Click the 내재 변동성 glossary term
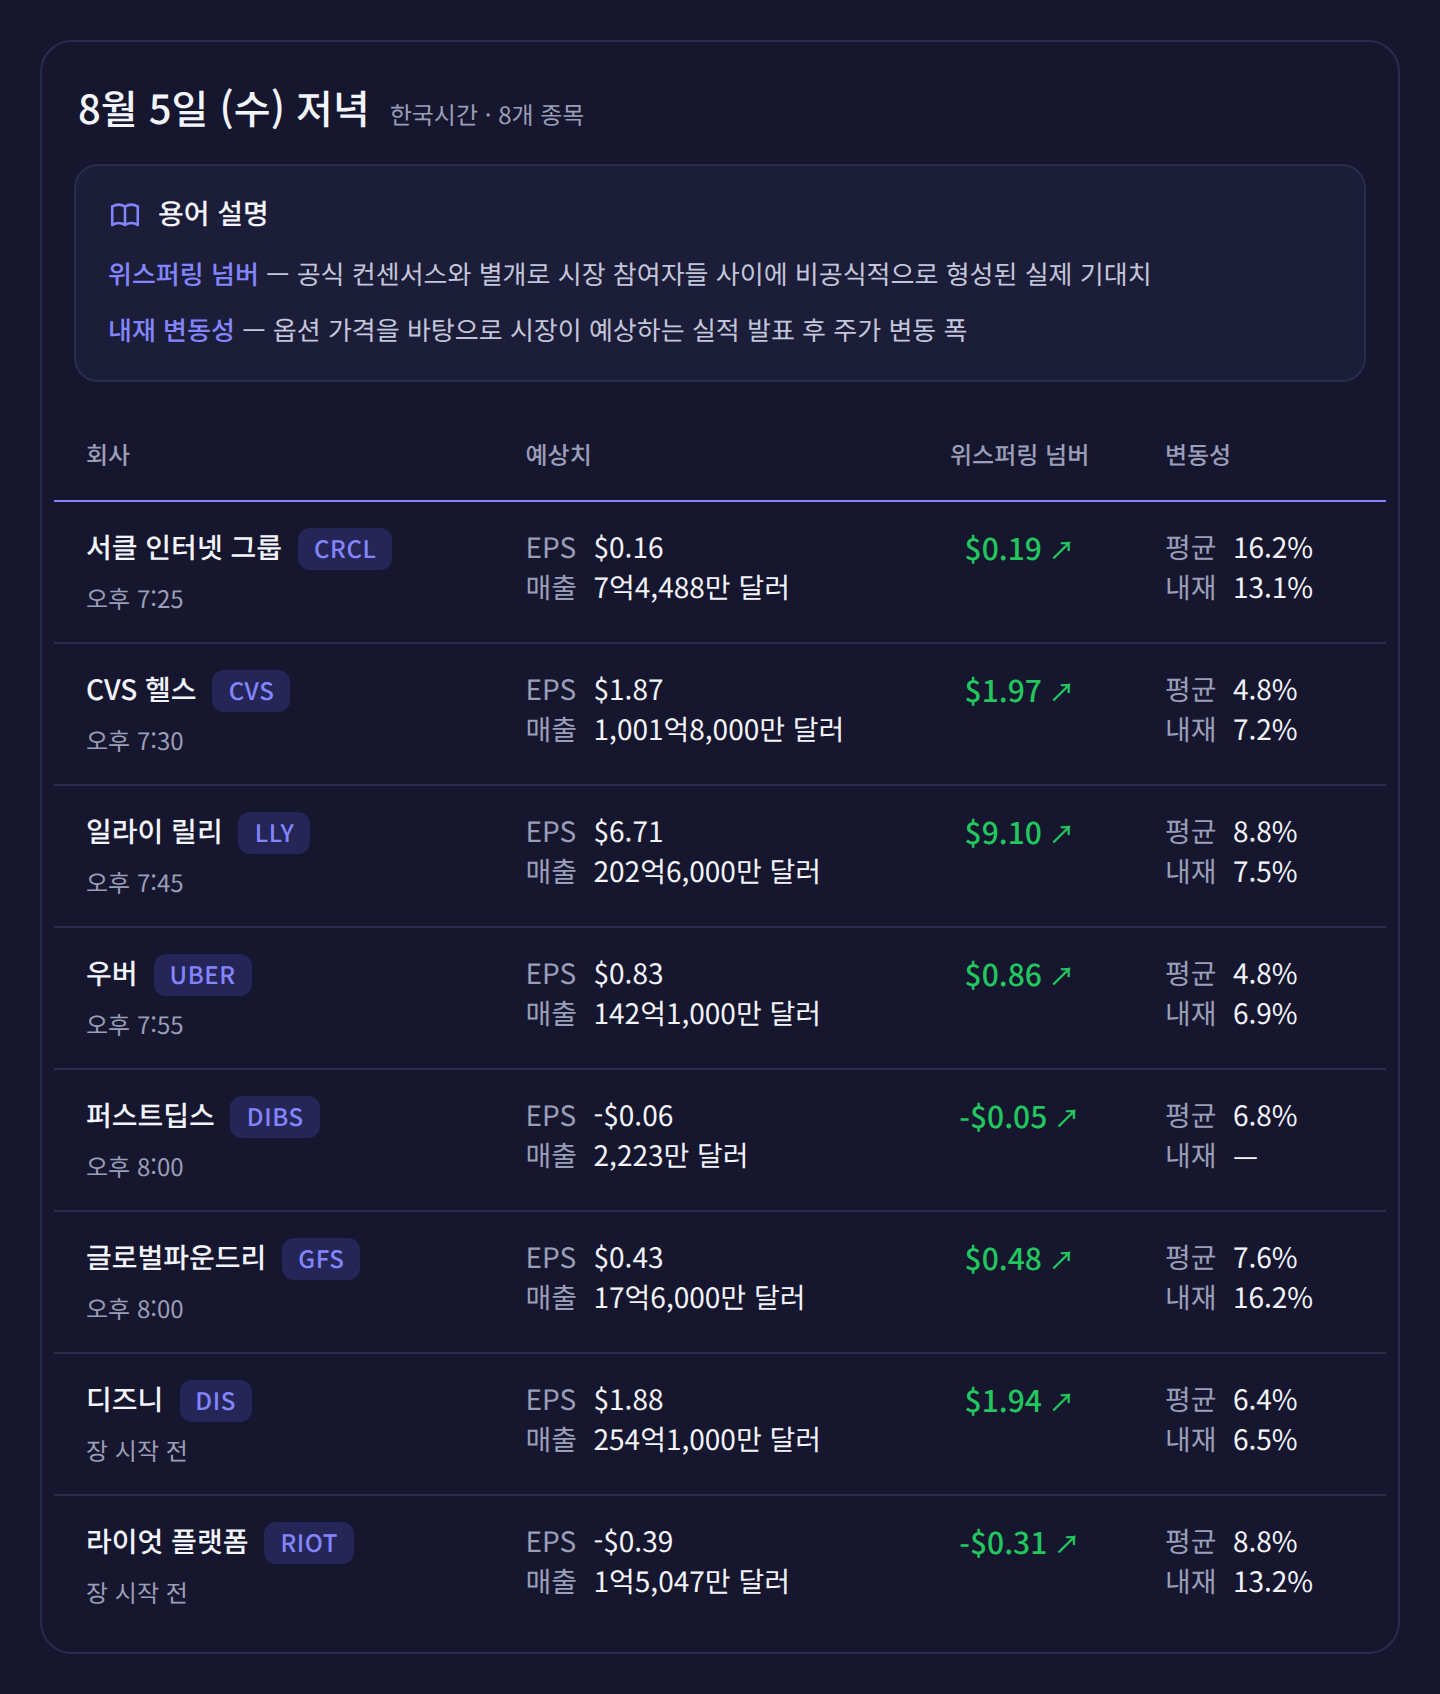The image size is (1440, 1694). [x=171, y=330]
